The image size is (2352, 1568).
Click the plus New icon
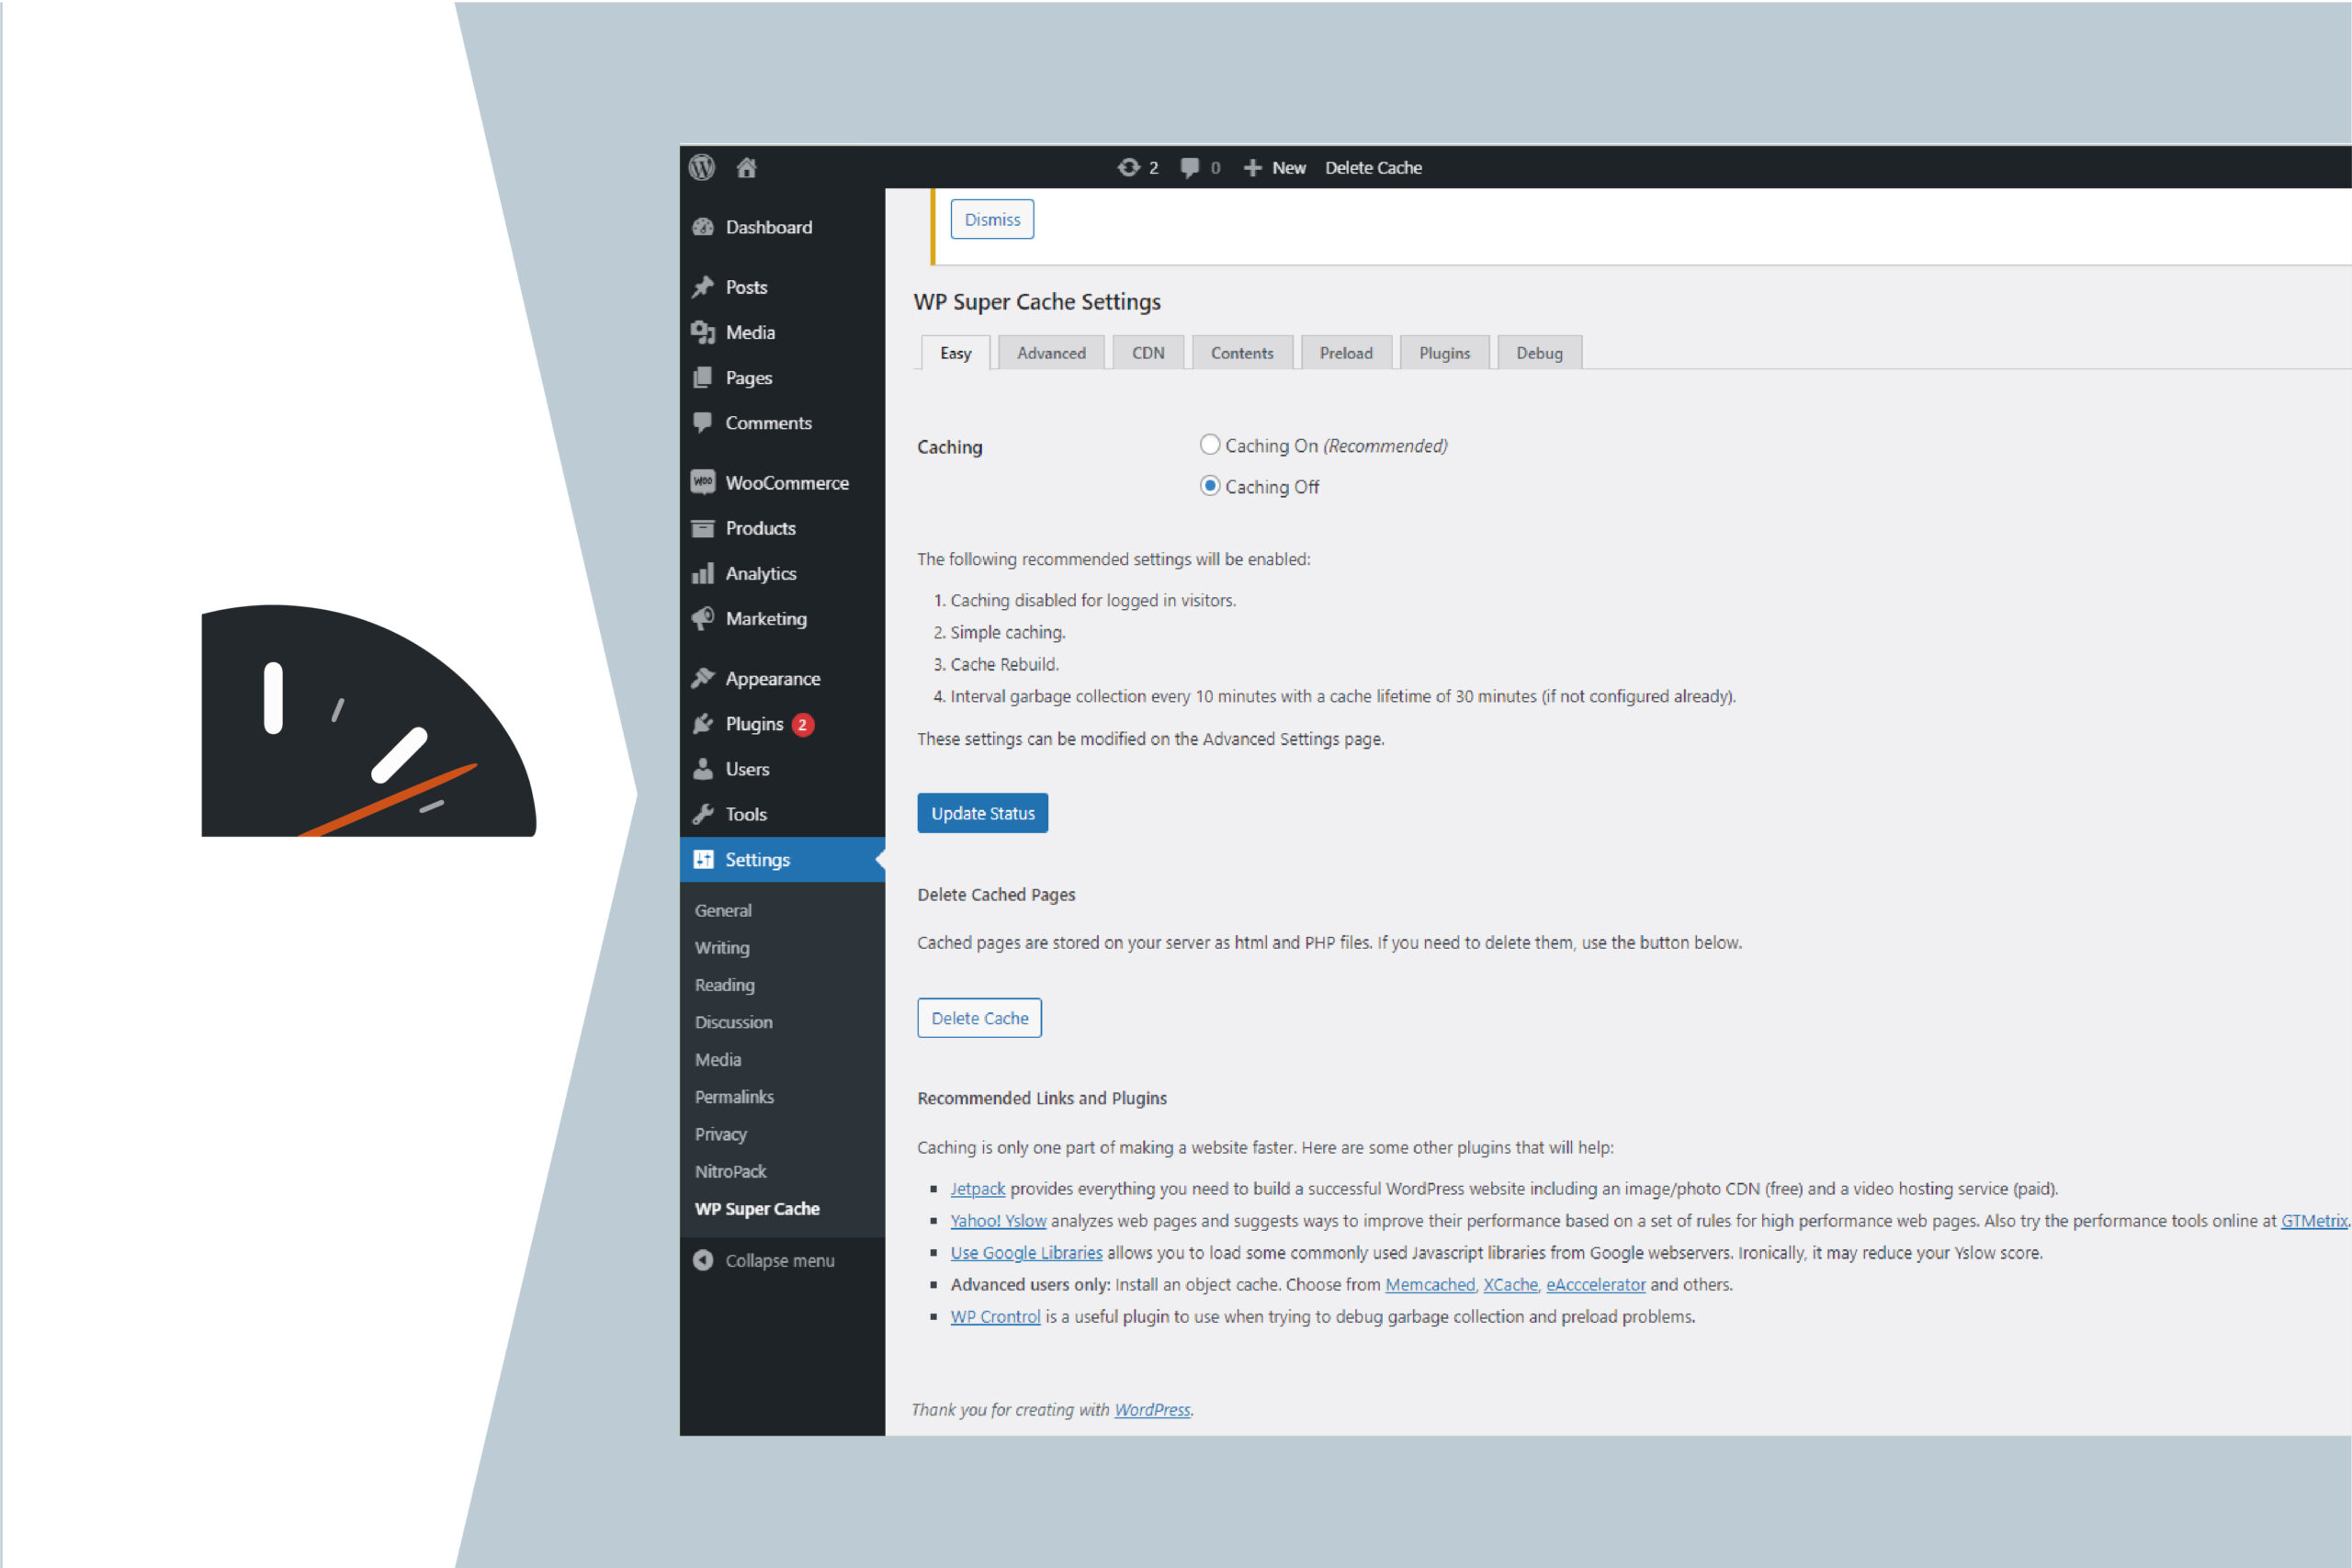click(x=1252, y=168)
